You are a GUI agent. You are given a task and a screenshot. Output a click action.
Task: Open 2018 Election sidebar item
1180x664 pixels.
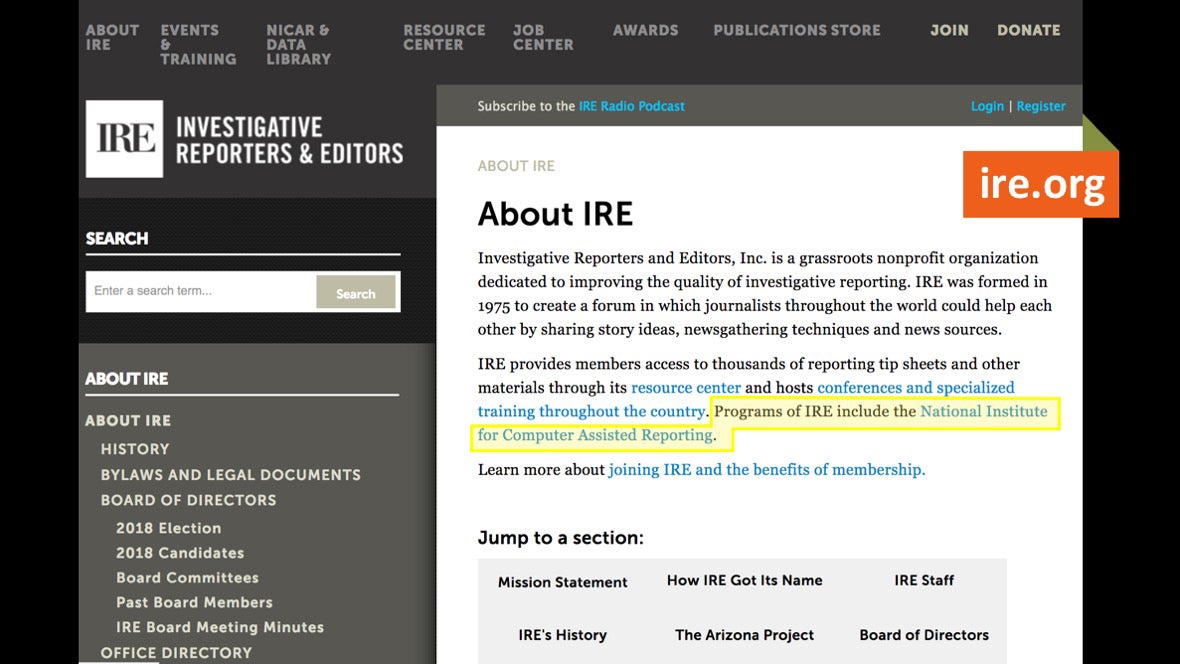coord(169,528)
